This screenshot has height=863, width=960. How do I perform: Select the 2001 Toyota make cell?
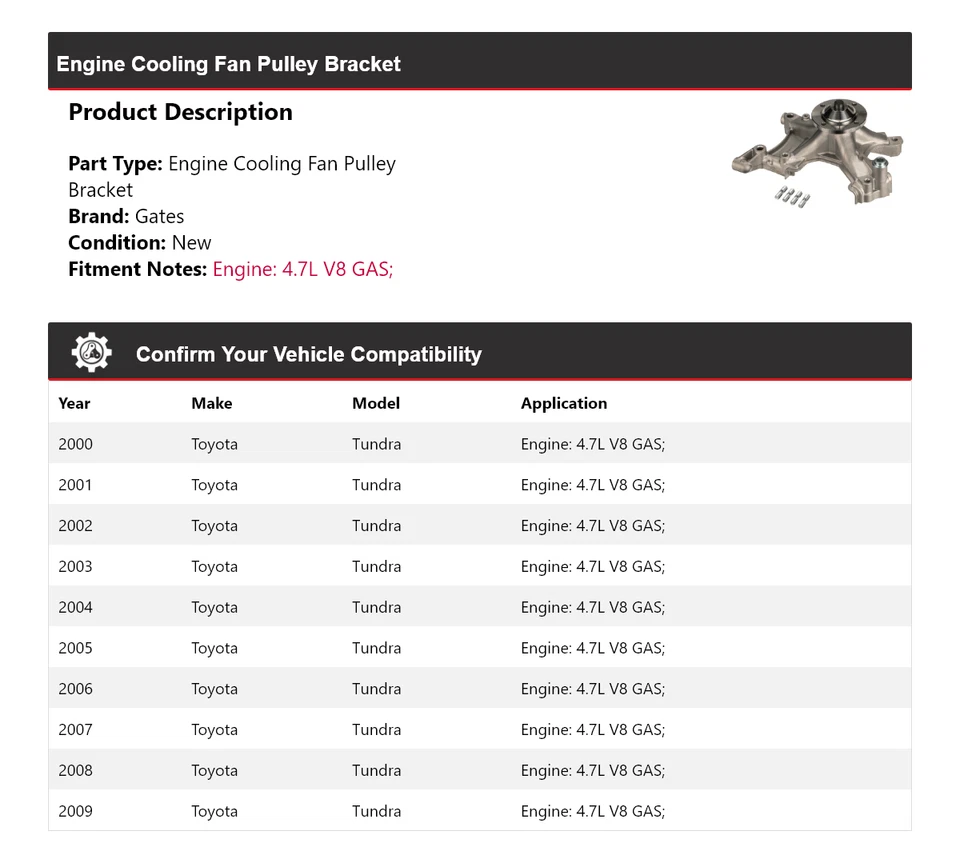[214, 485]
